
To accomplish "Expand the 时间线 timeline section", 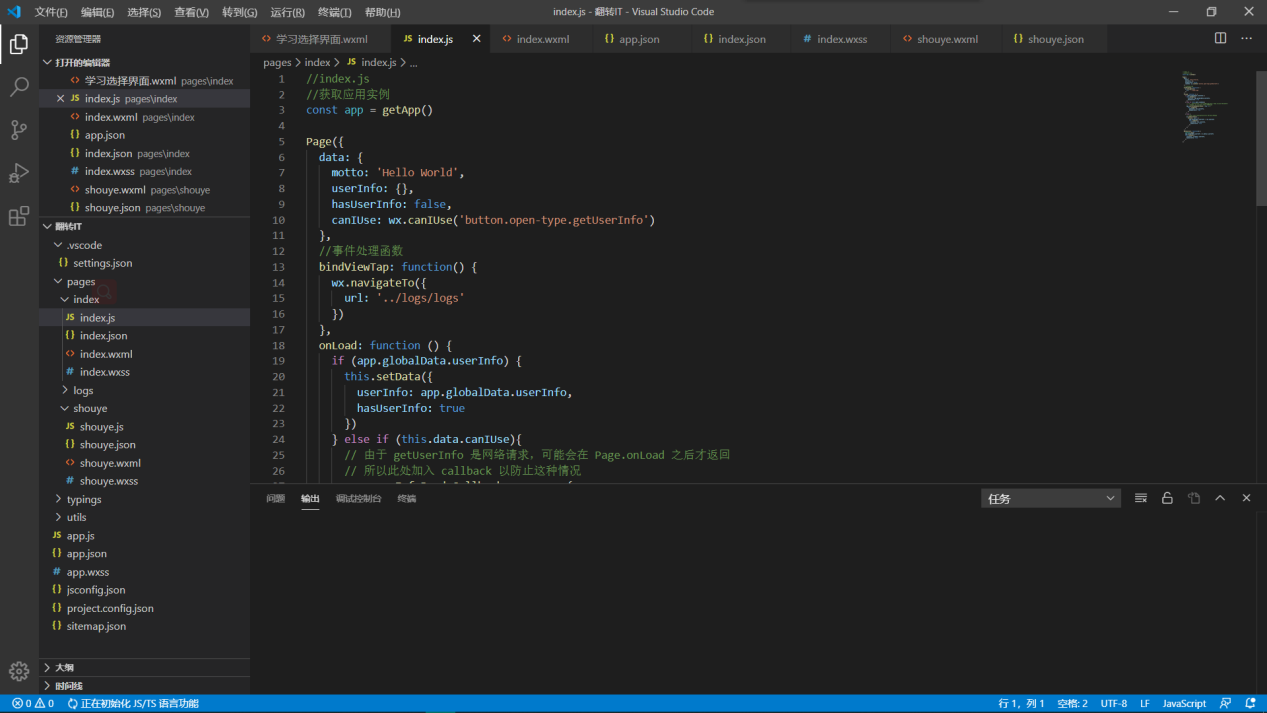I will [145, 686].
